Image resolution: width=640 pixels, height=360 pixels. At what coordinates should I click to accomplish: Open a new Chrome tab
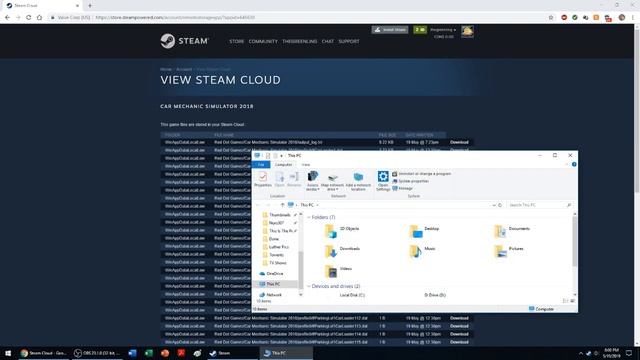[90, 6]
